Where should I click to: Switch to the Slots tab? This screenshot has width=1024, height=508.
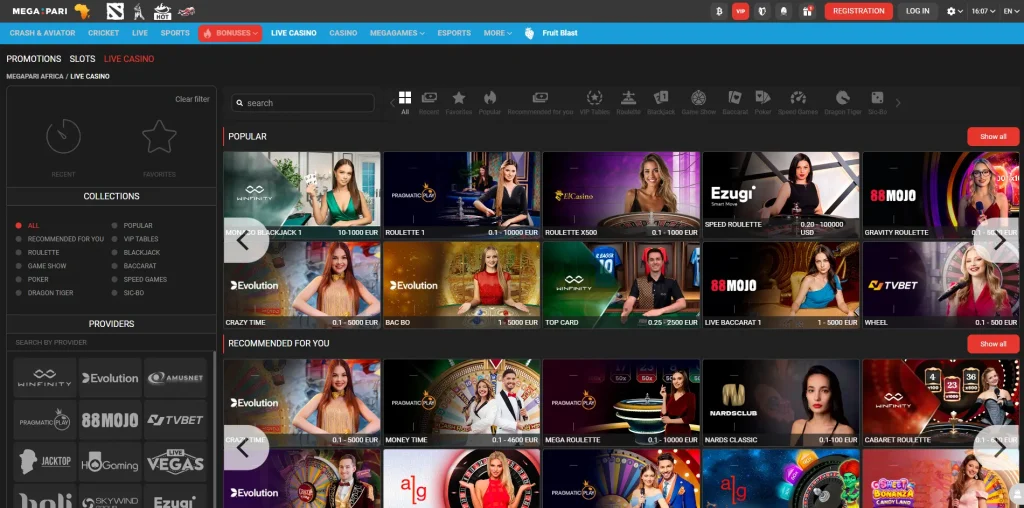[82, 59]
